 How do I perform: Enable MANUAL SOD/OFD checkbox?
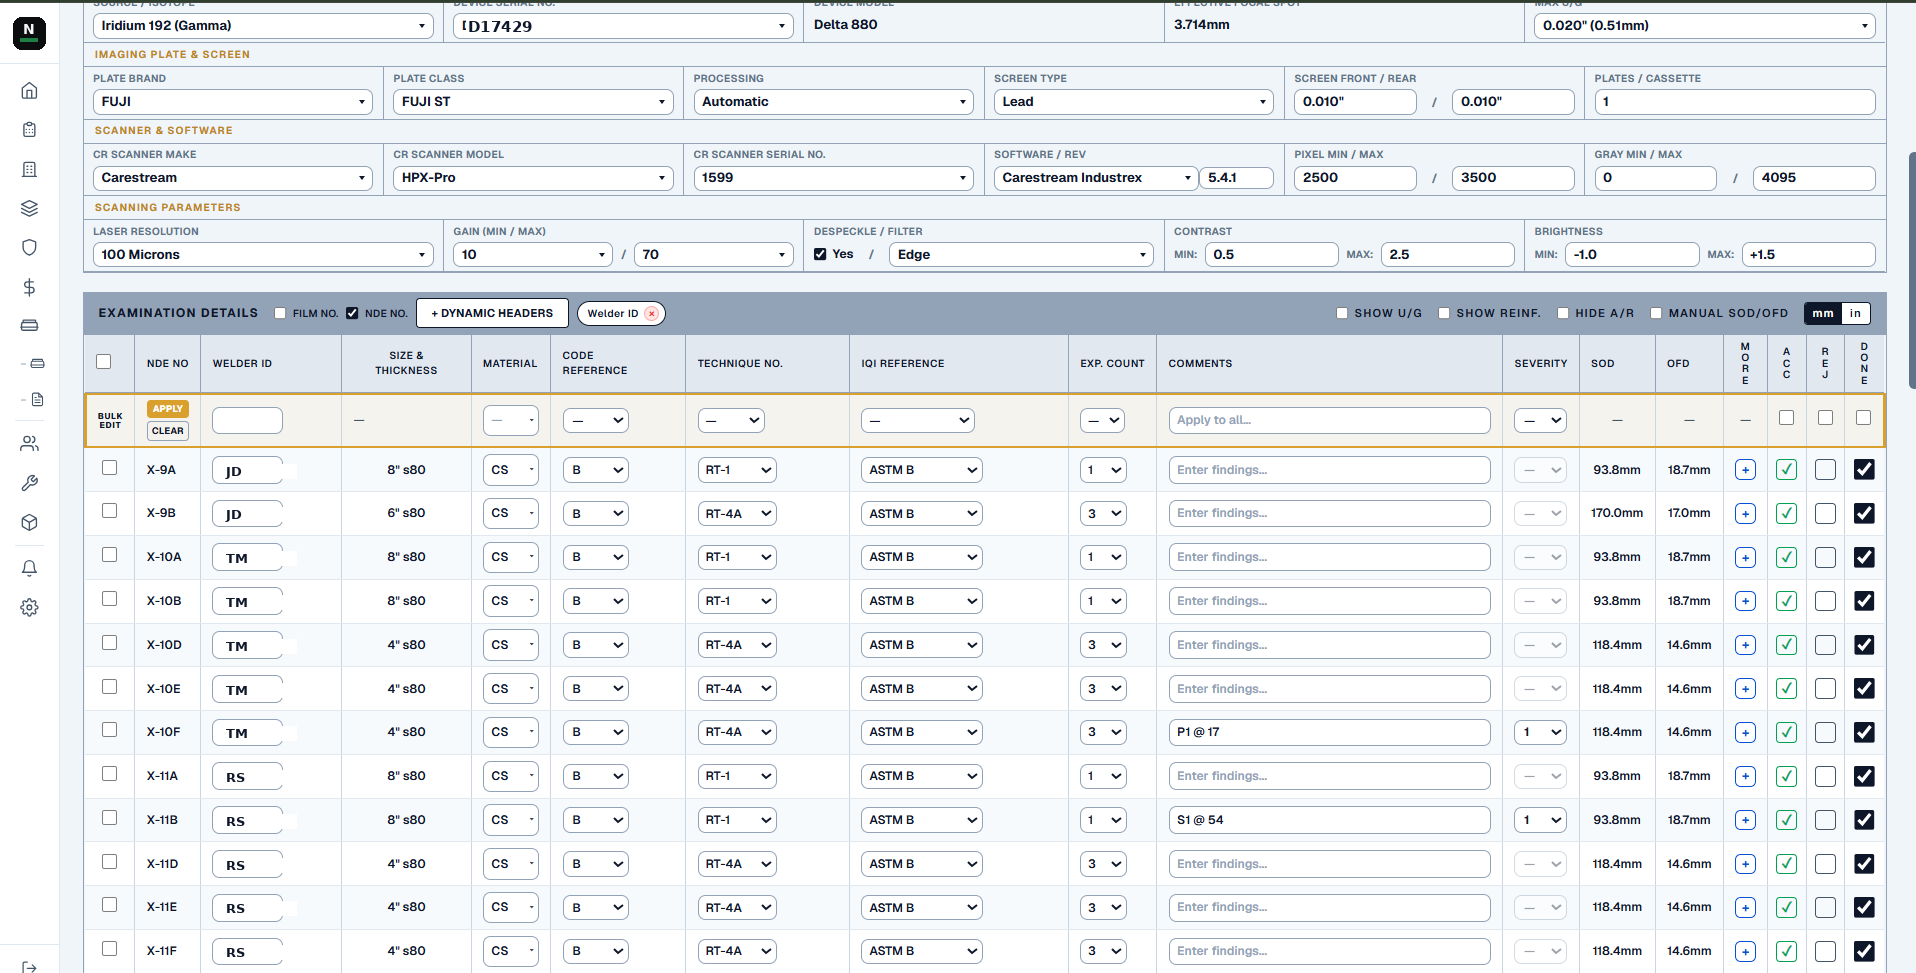1656,313
